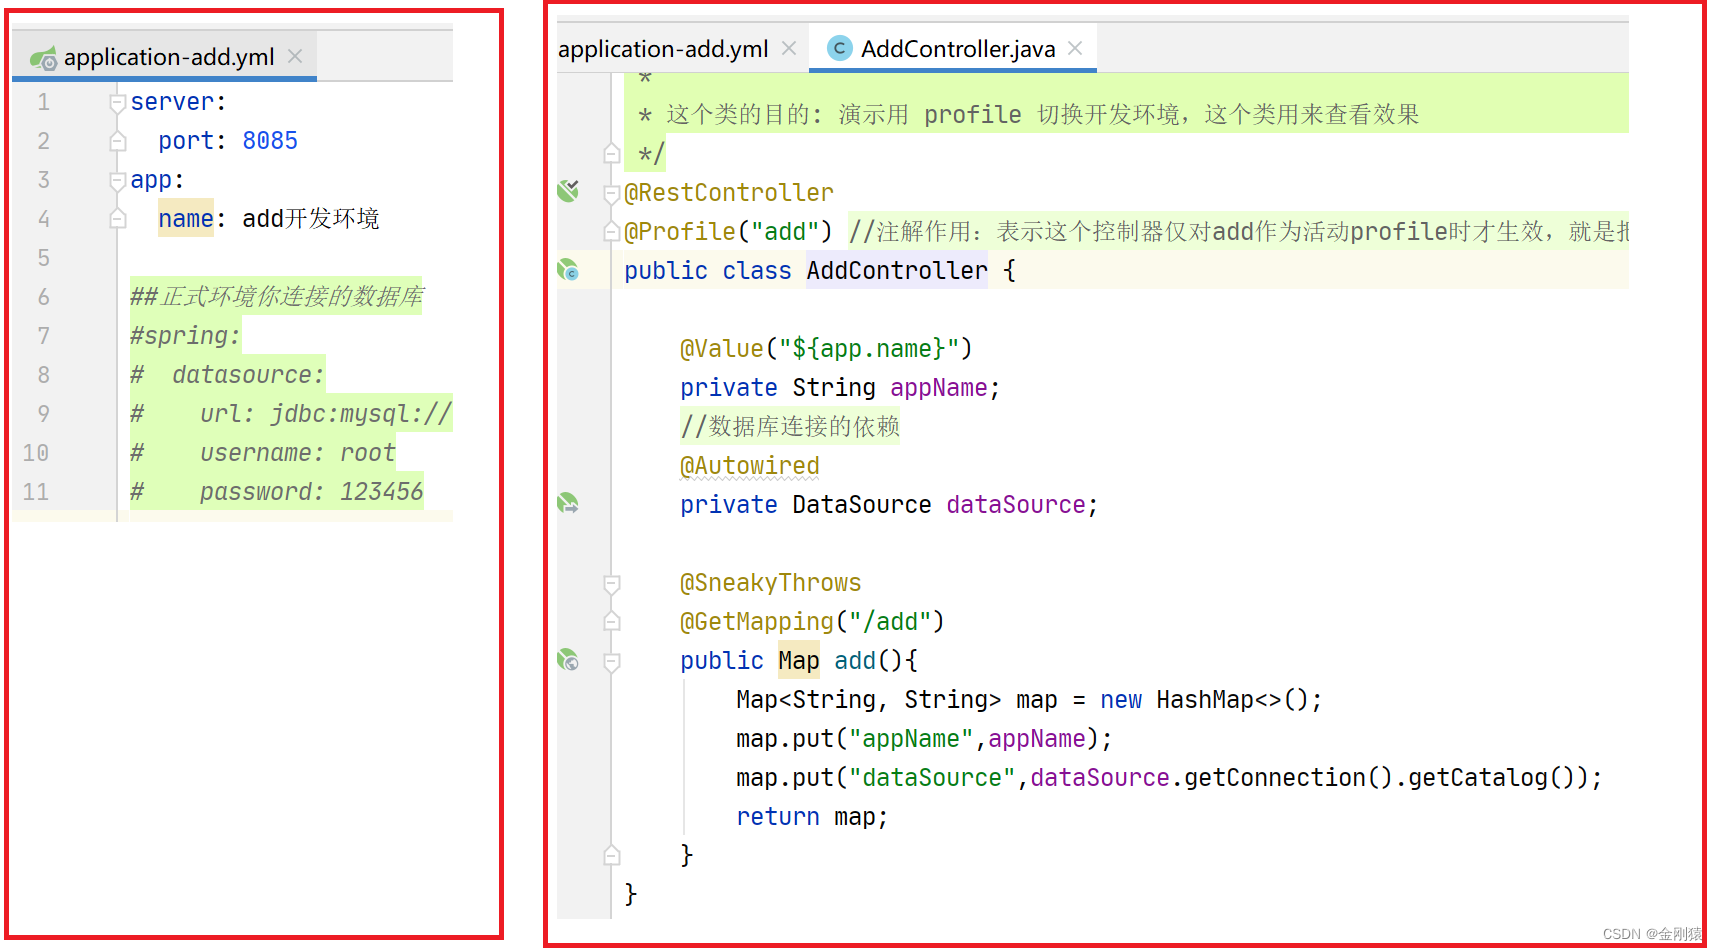1718x951 pixels.
Task: Click the highlighted name key in YAML
Action: [186, 219]
